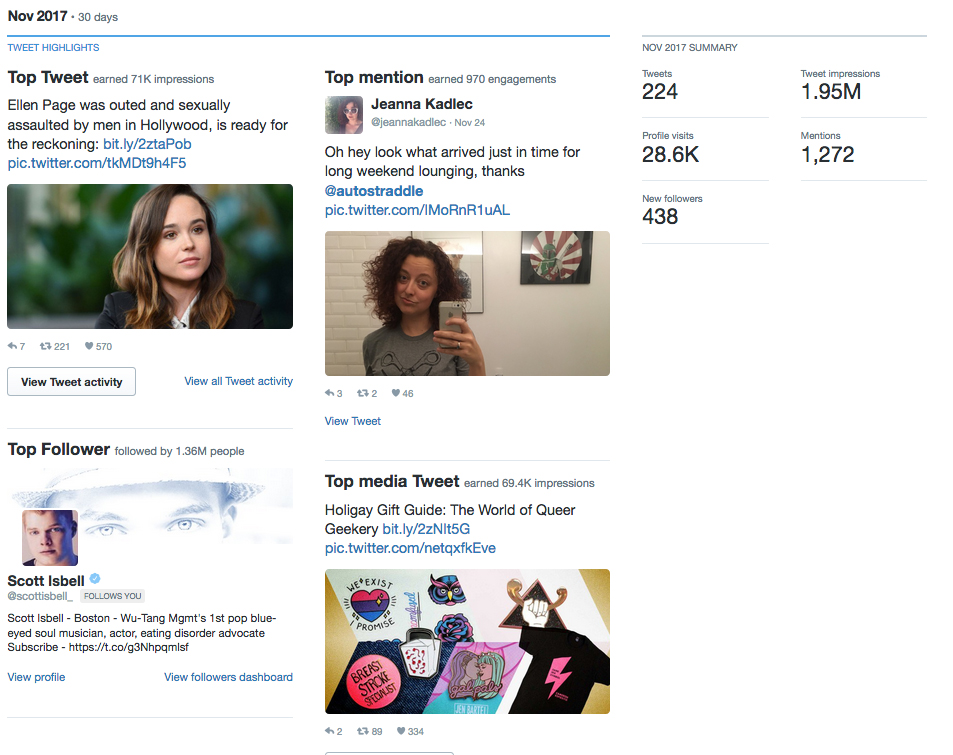Image resolution: width=953 pixels, height=755 pixels.
Task: Click Scott Isbell's verified badge
Action: [x=95, y=579]
